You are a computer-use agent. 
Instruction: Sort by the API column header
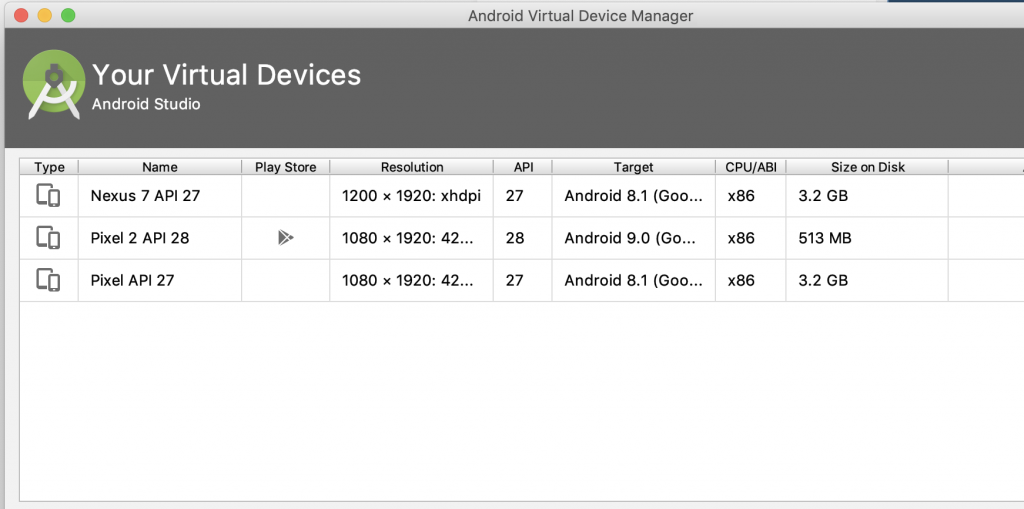tap(523, 167)
